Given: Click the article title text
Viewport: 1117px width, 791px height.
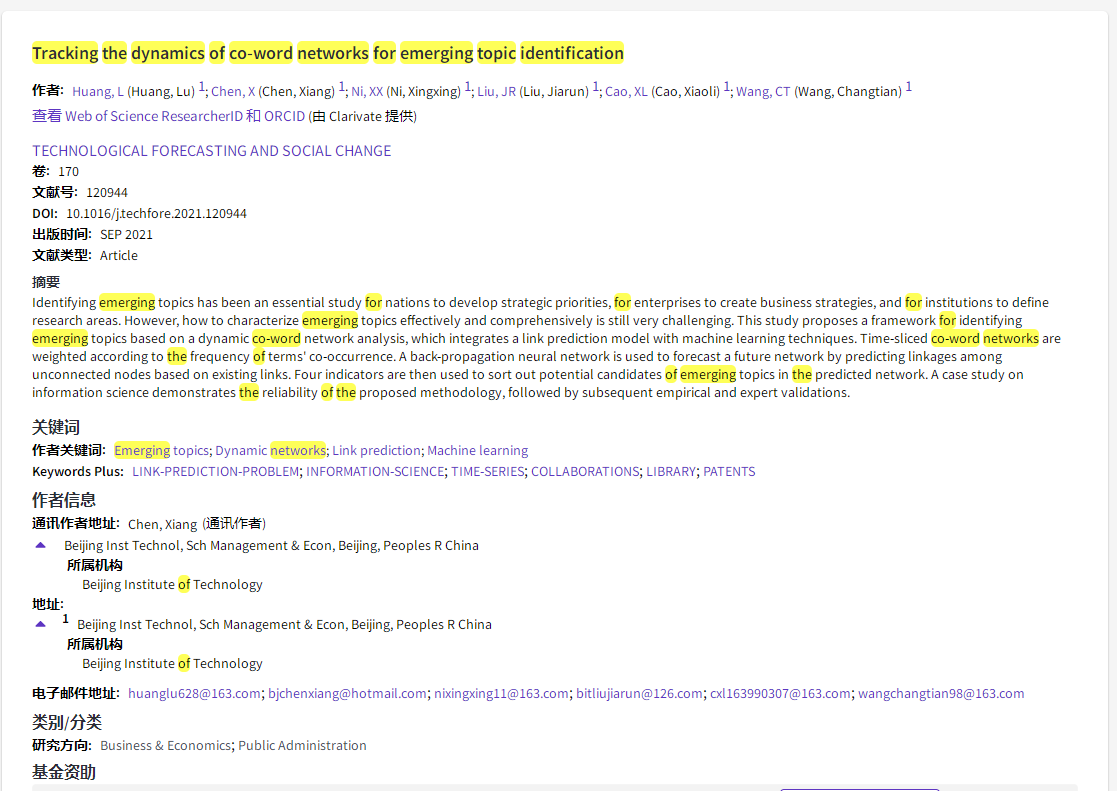Looking at the screenshot, I should tap(327, 53).
